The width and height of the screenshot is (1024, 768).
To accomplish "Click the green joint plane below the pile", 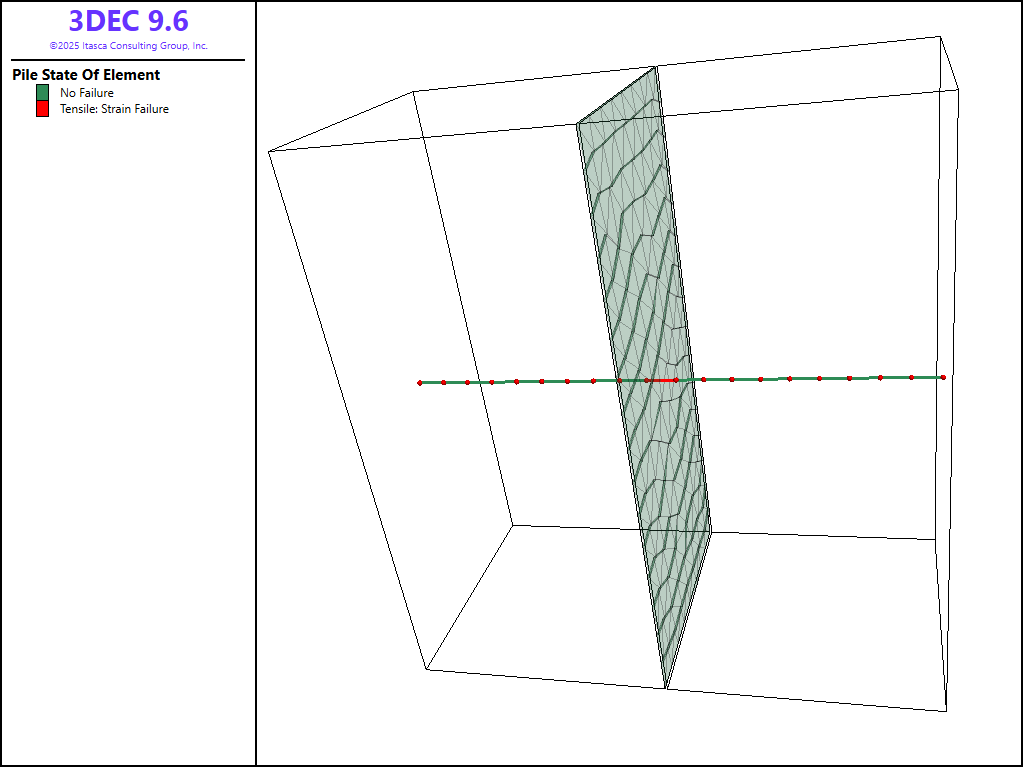I will 670,520.
